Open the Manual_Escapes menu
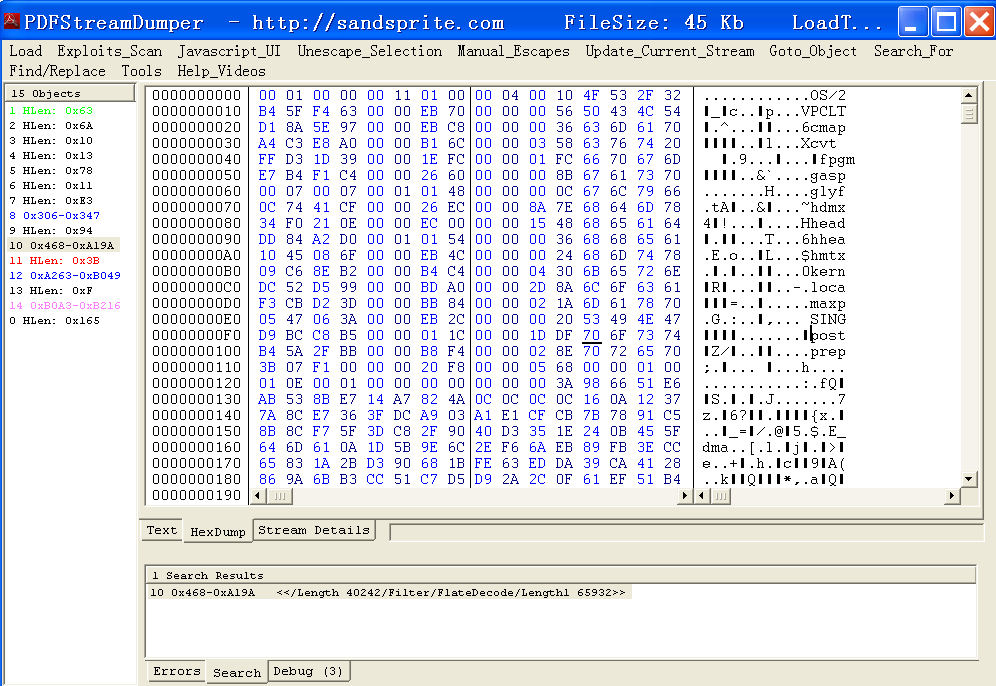This screenshot has height=686, width=996. (x=513, y=51)
